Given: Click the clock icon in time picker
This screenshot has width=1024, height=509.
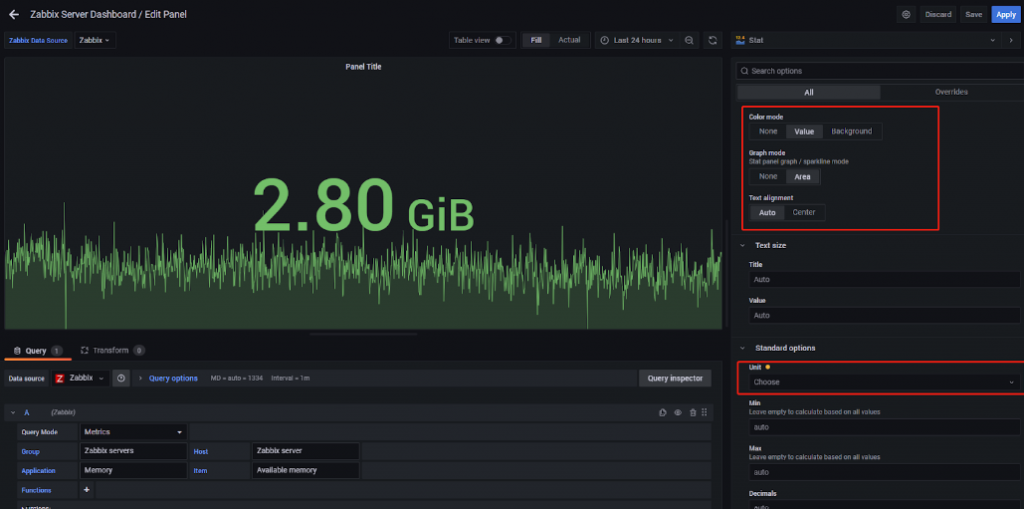Looking at the screenshot, I should click(604, 41).
